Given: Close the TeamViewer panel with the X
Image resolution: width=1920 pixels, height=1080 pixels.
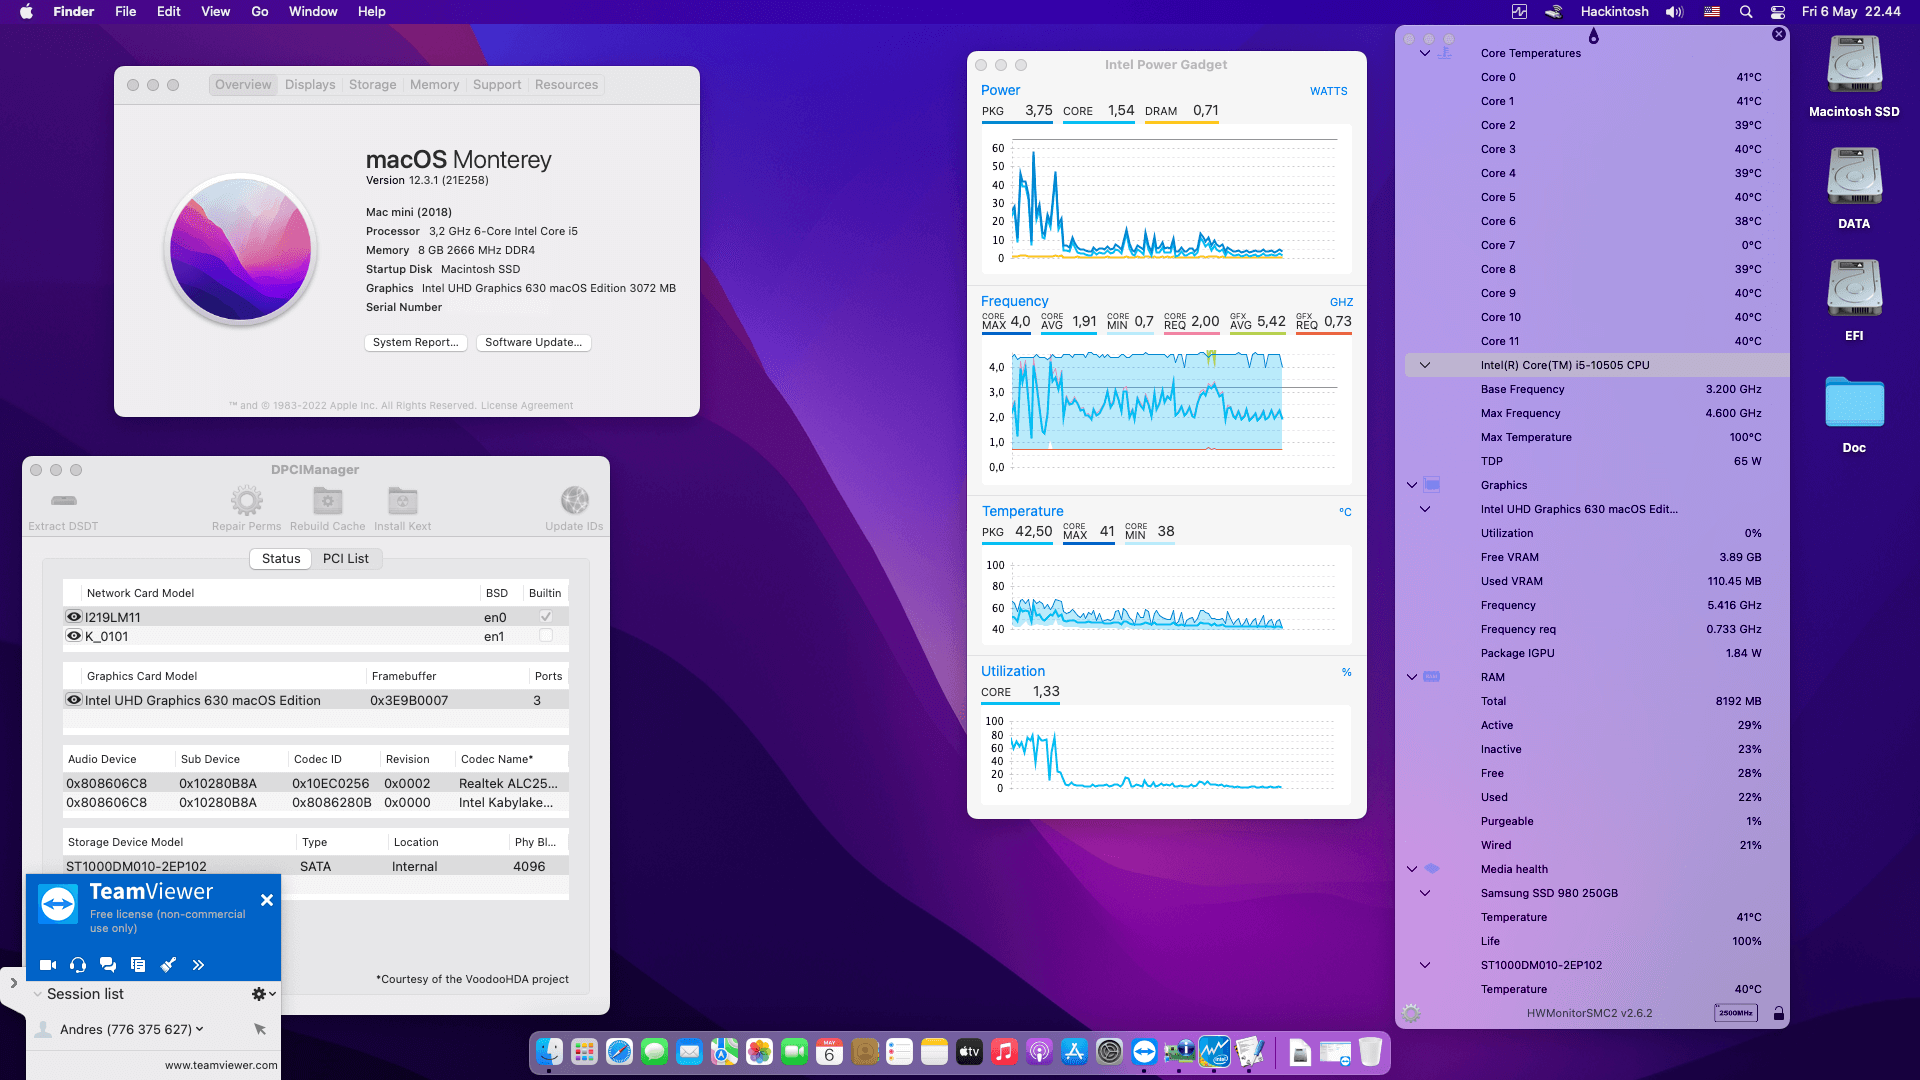Looking at the screenshot, I should (x=267, y=900).
